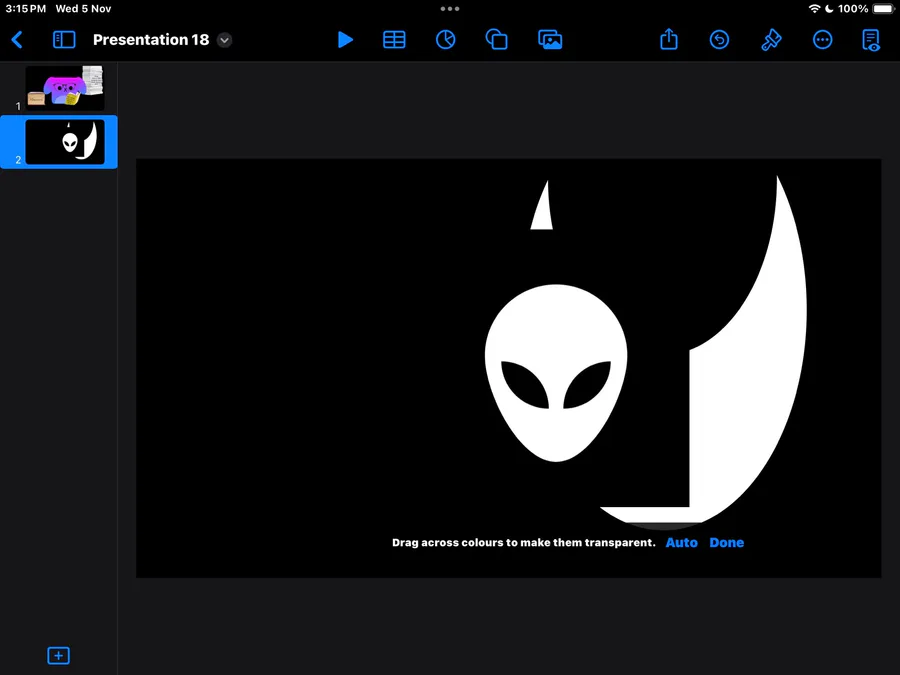
Task: Tap the Do Not Disturb moon icon
Action: click(829, 9)
